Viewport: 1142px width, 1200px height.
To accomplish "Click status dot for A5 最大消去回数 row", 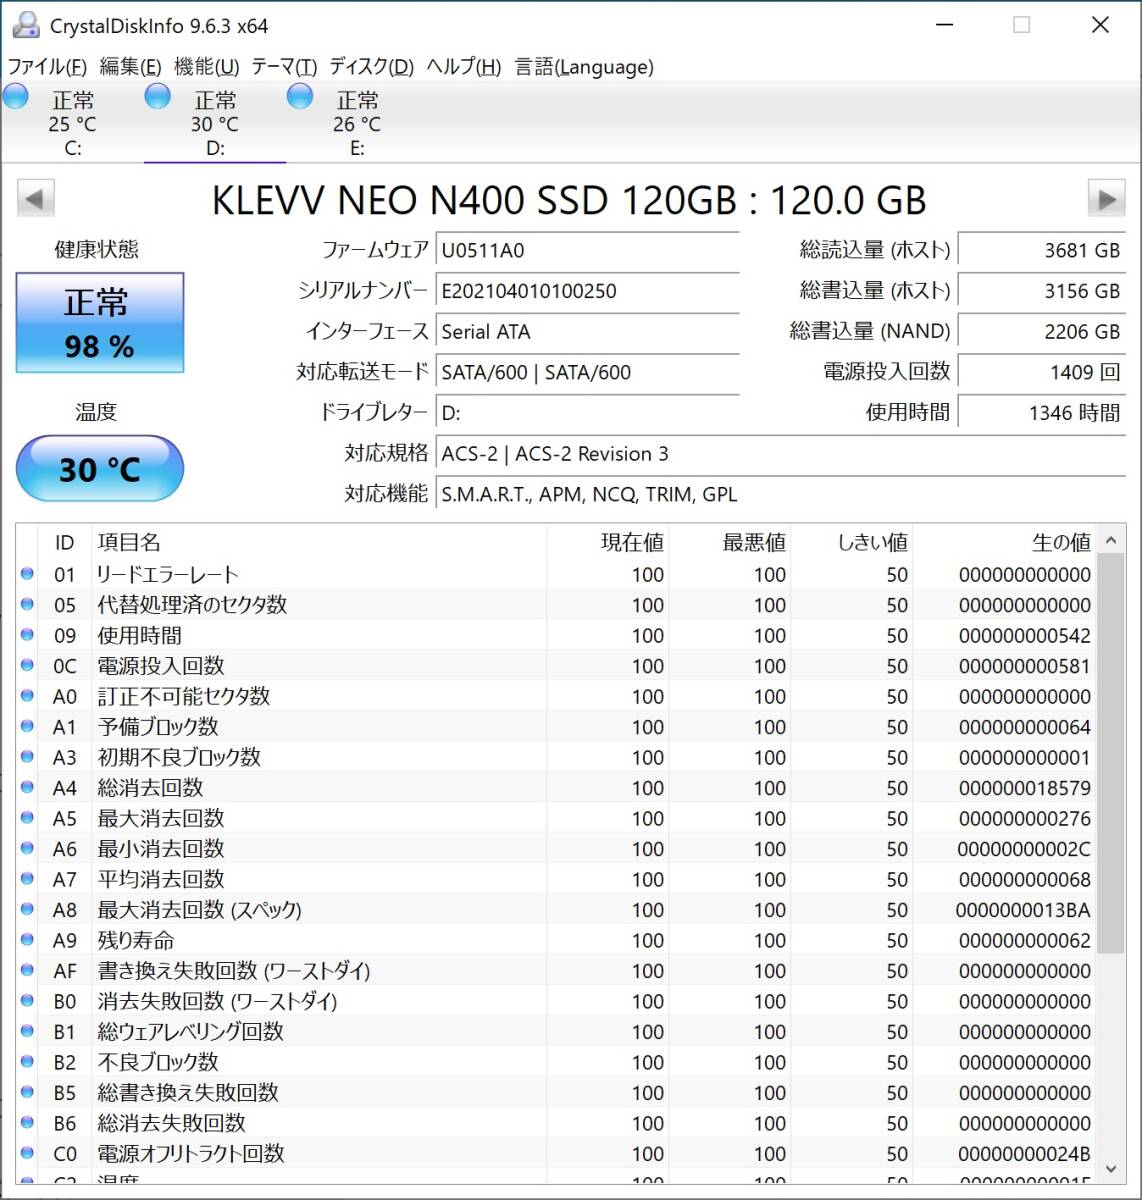I will pos(28,818).
